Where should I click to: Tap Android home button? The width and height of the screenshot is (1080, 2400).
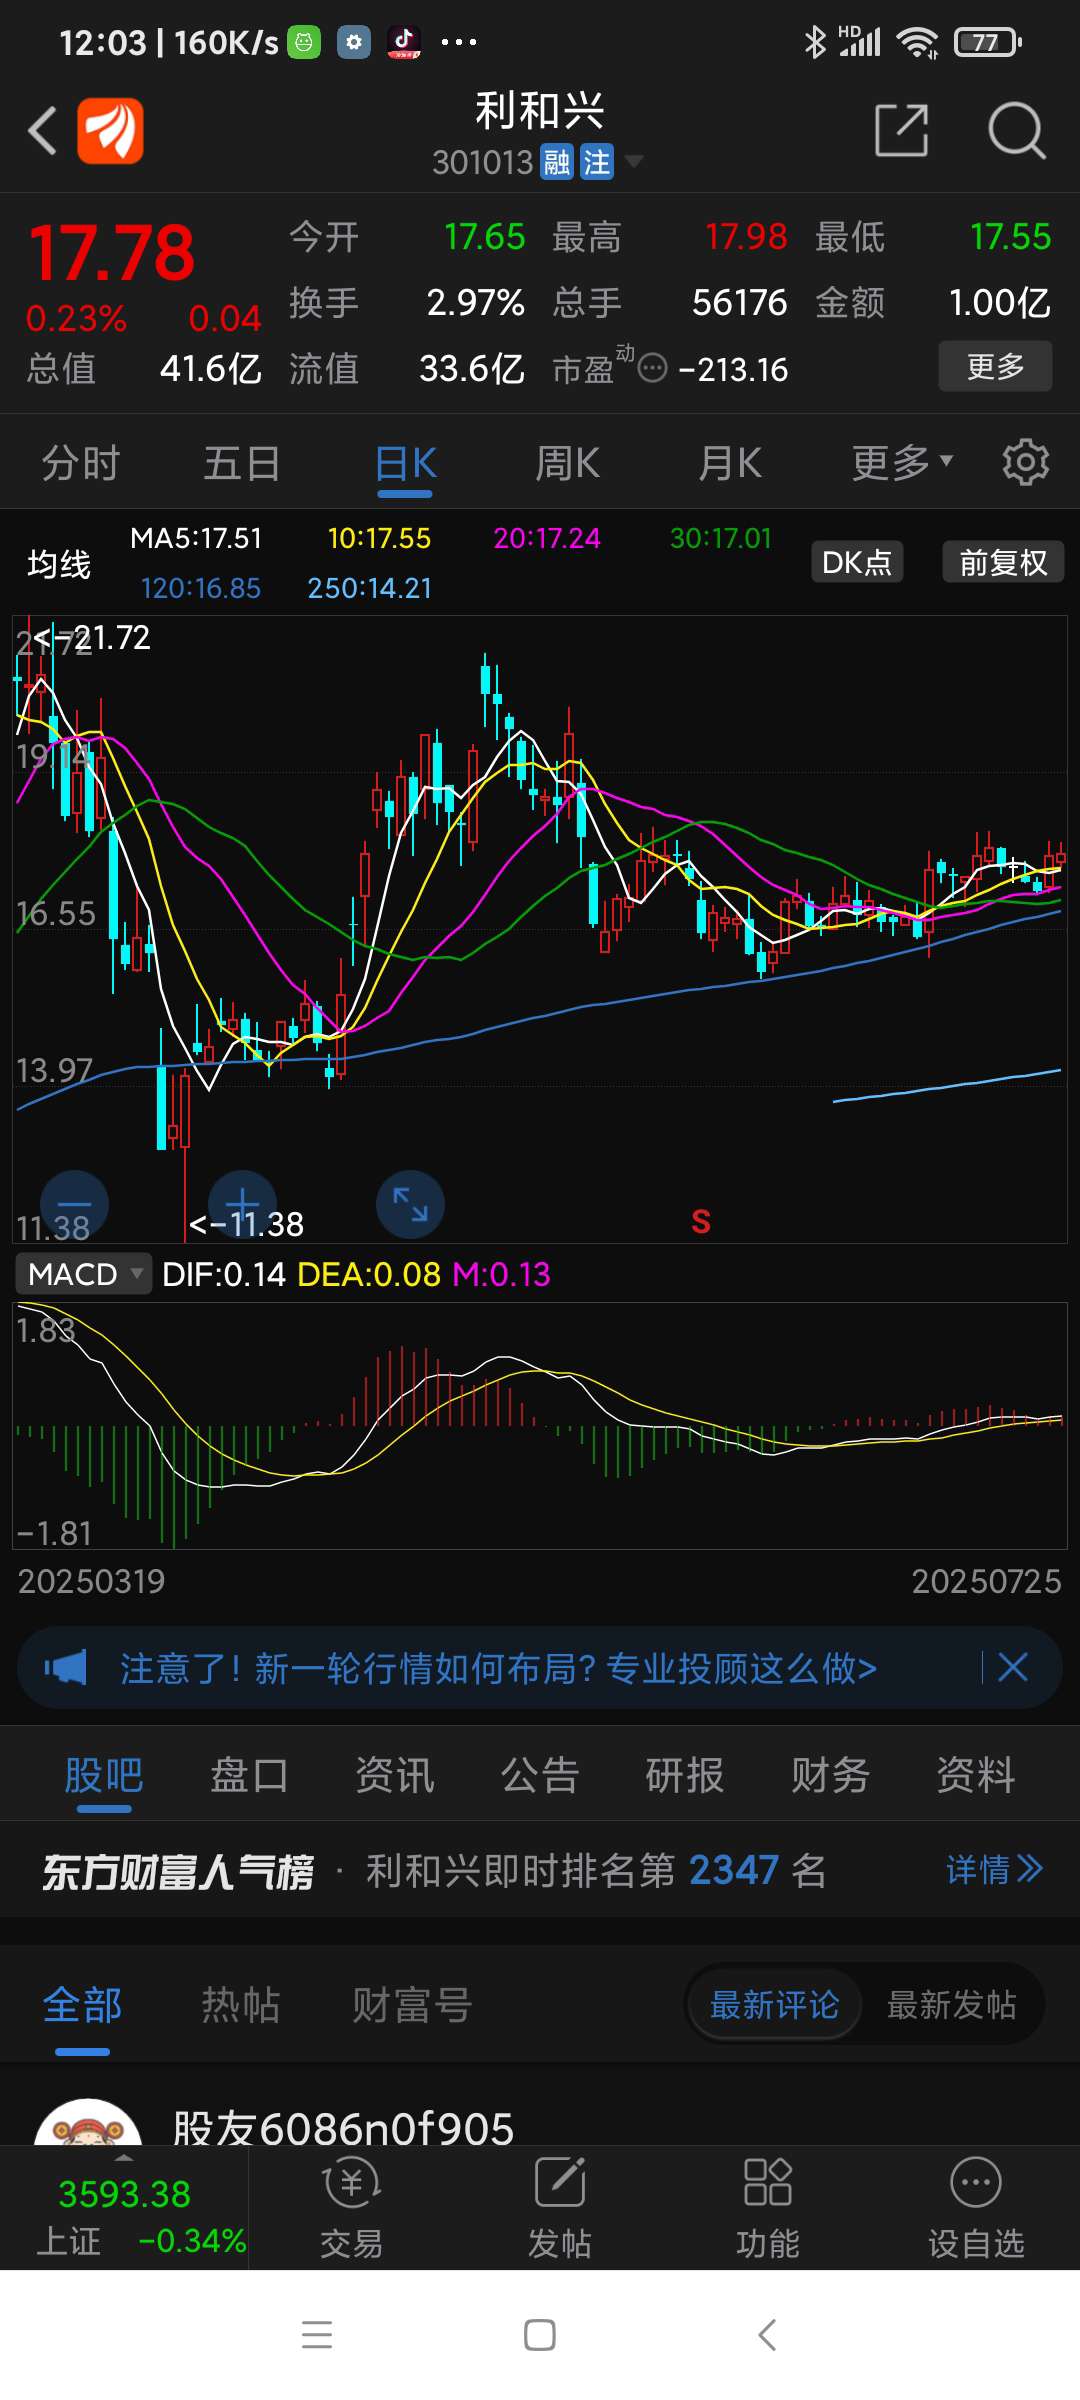pos(540,2335)
